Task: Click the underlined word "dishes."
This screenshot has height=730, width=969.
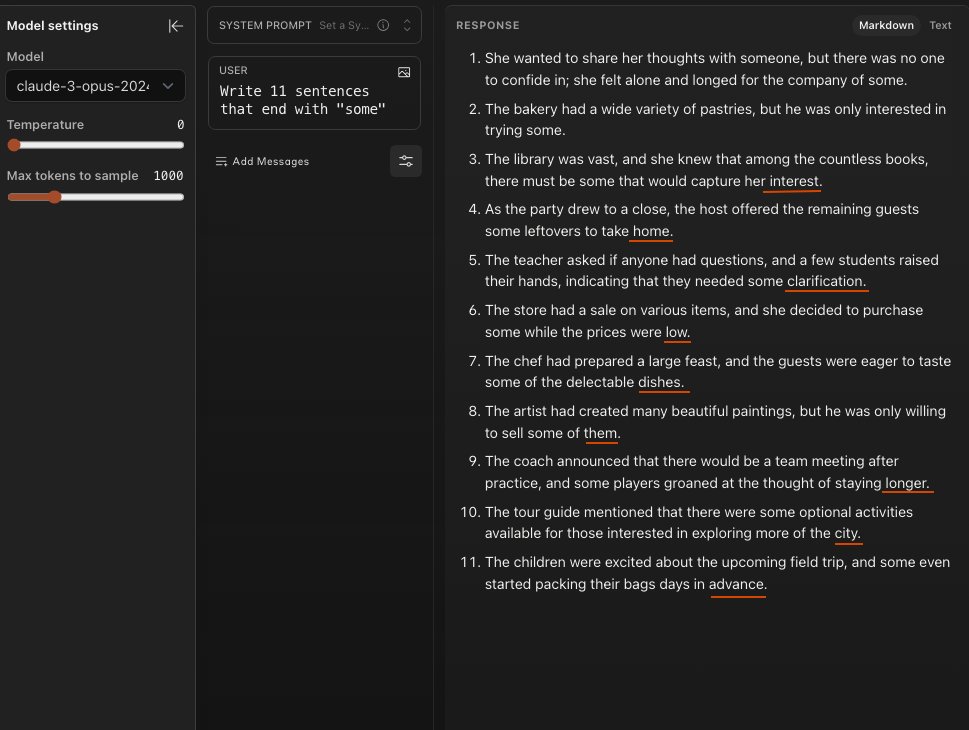Action: (x=661, y=382)
